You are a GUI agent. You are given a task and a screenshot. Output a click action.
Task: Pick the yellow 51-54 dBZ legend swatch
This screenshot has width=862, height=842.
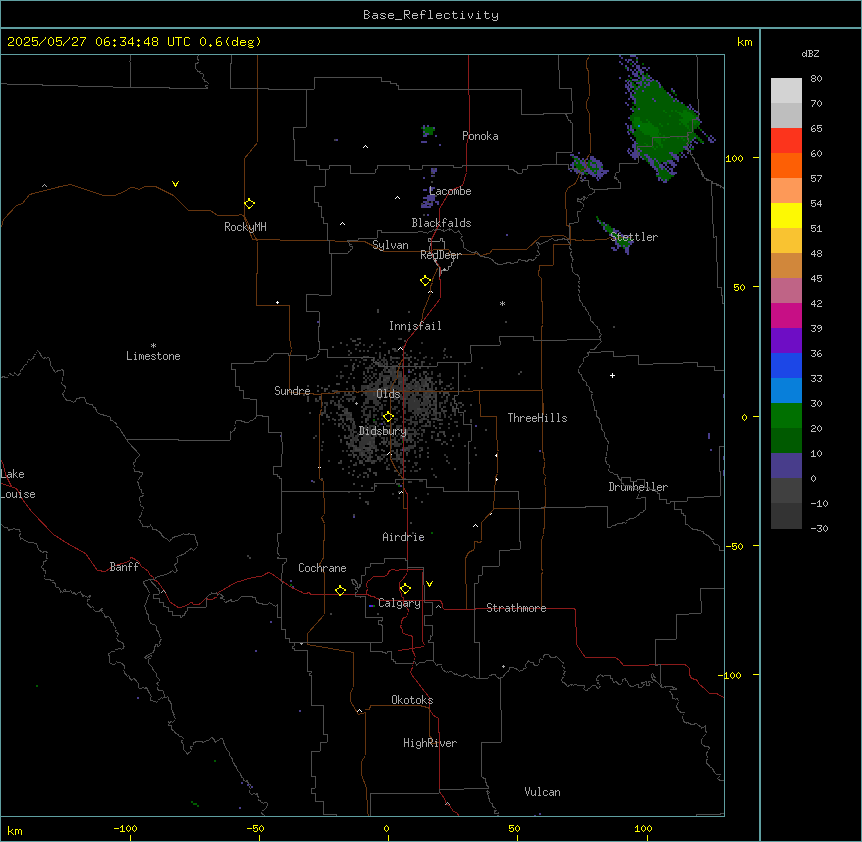pos(786,215)
